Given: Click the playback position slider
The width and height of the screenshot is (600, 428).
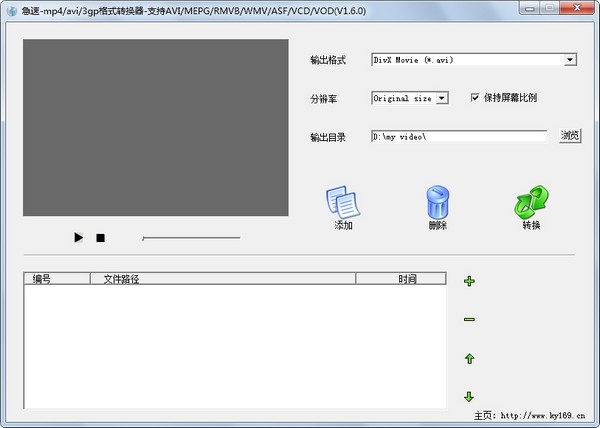Looking at the screenshot, I should [191, 238].
